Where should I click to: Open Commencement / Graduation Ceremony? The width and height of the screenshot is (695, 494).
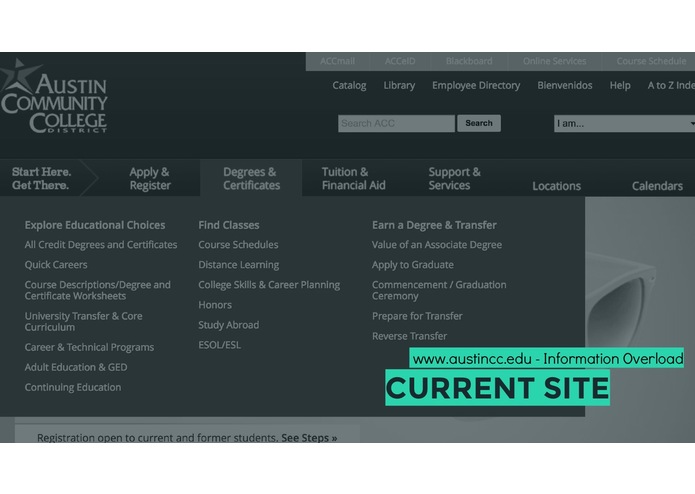click(x=439, y=290)
